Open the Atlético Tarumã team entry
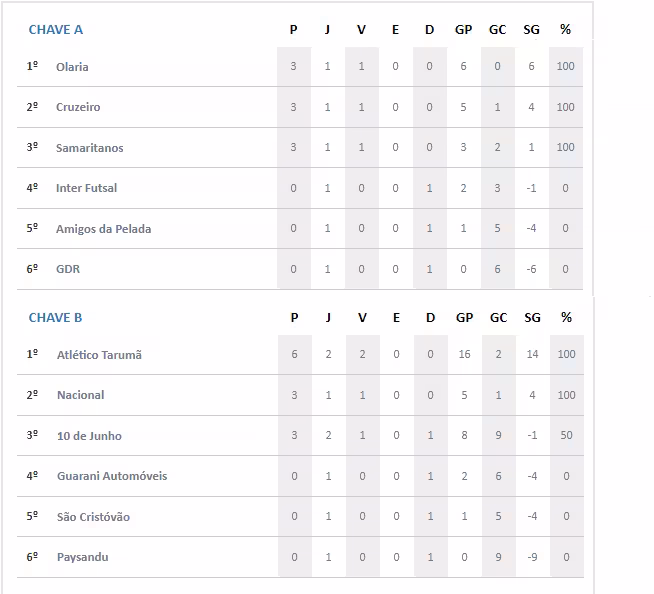 [x=98, y=355]
